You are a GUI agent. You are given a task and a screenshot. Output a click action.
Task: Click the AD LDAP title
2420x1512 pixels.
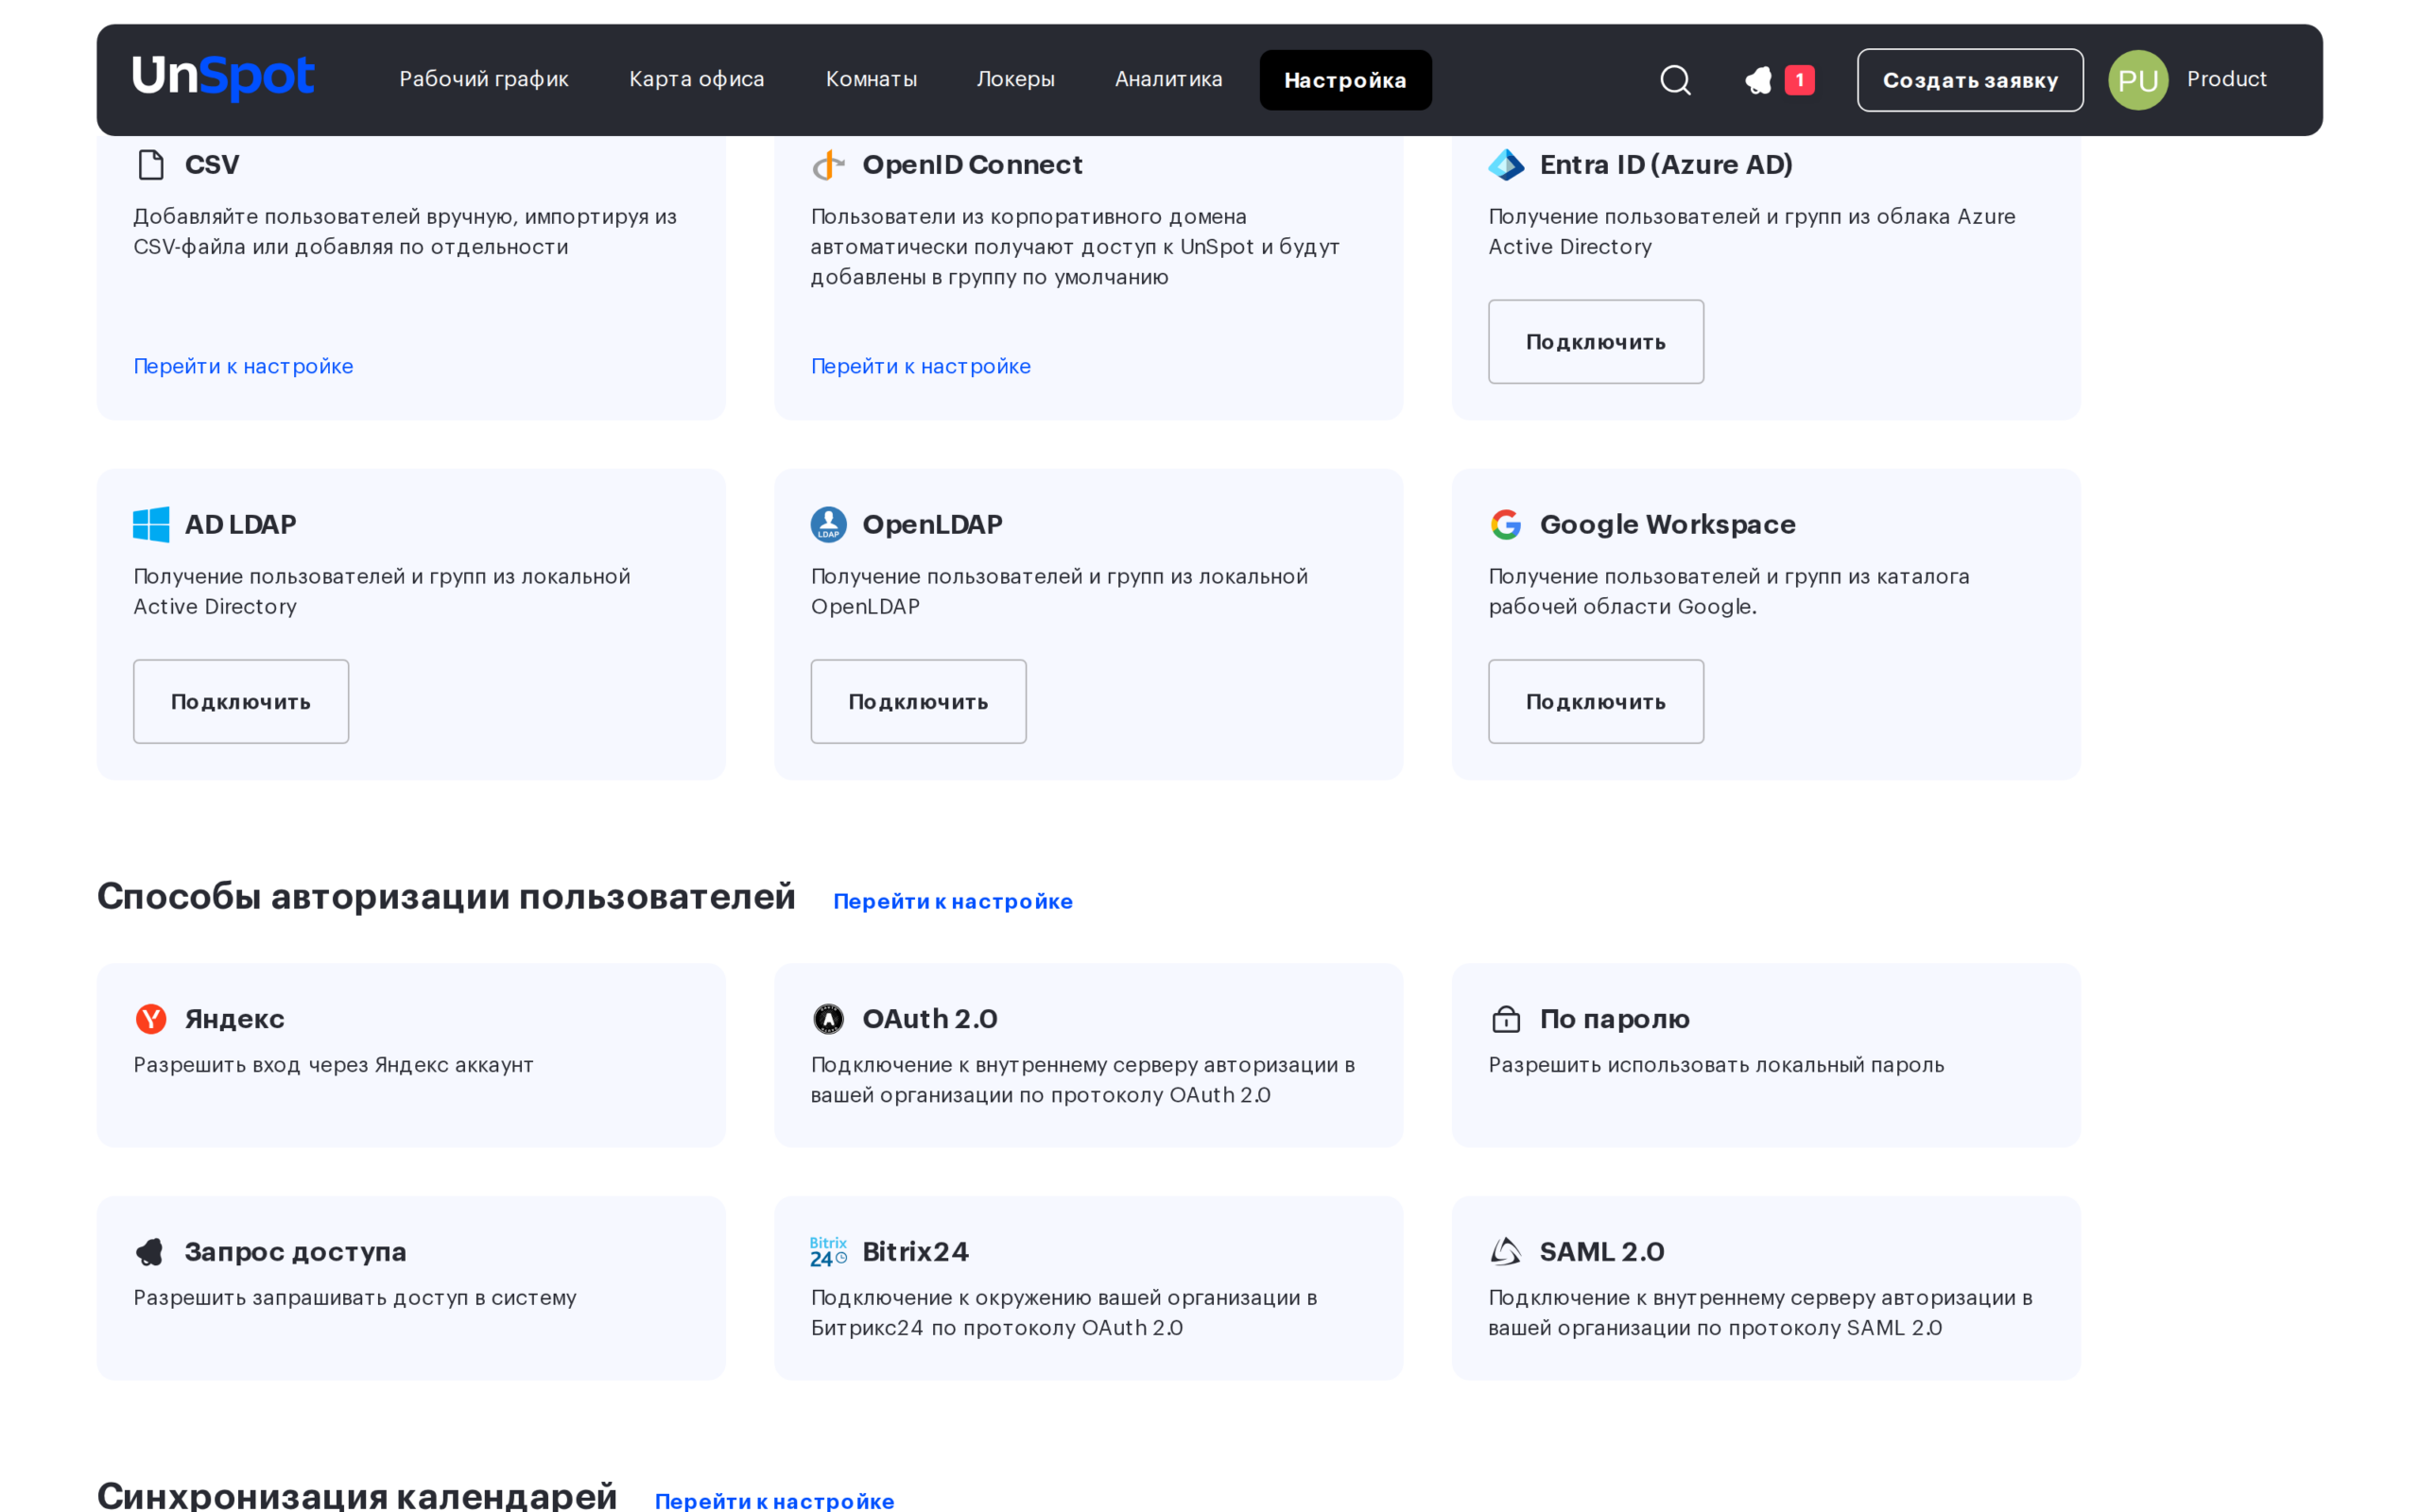coord(240,524)
